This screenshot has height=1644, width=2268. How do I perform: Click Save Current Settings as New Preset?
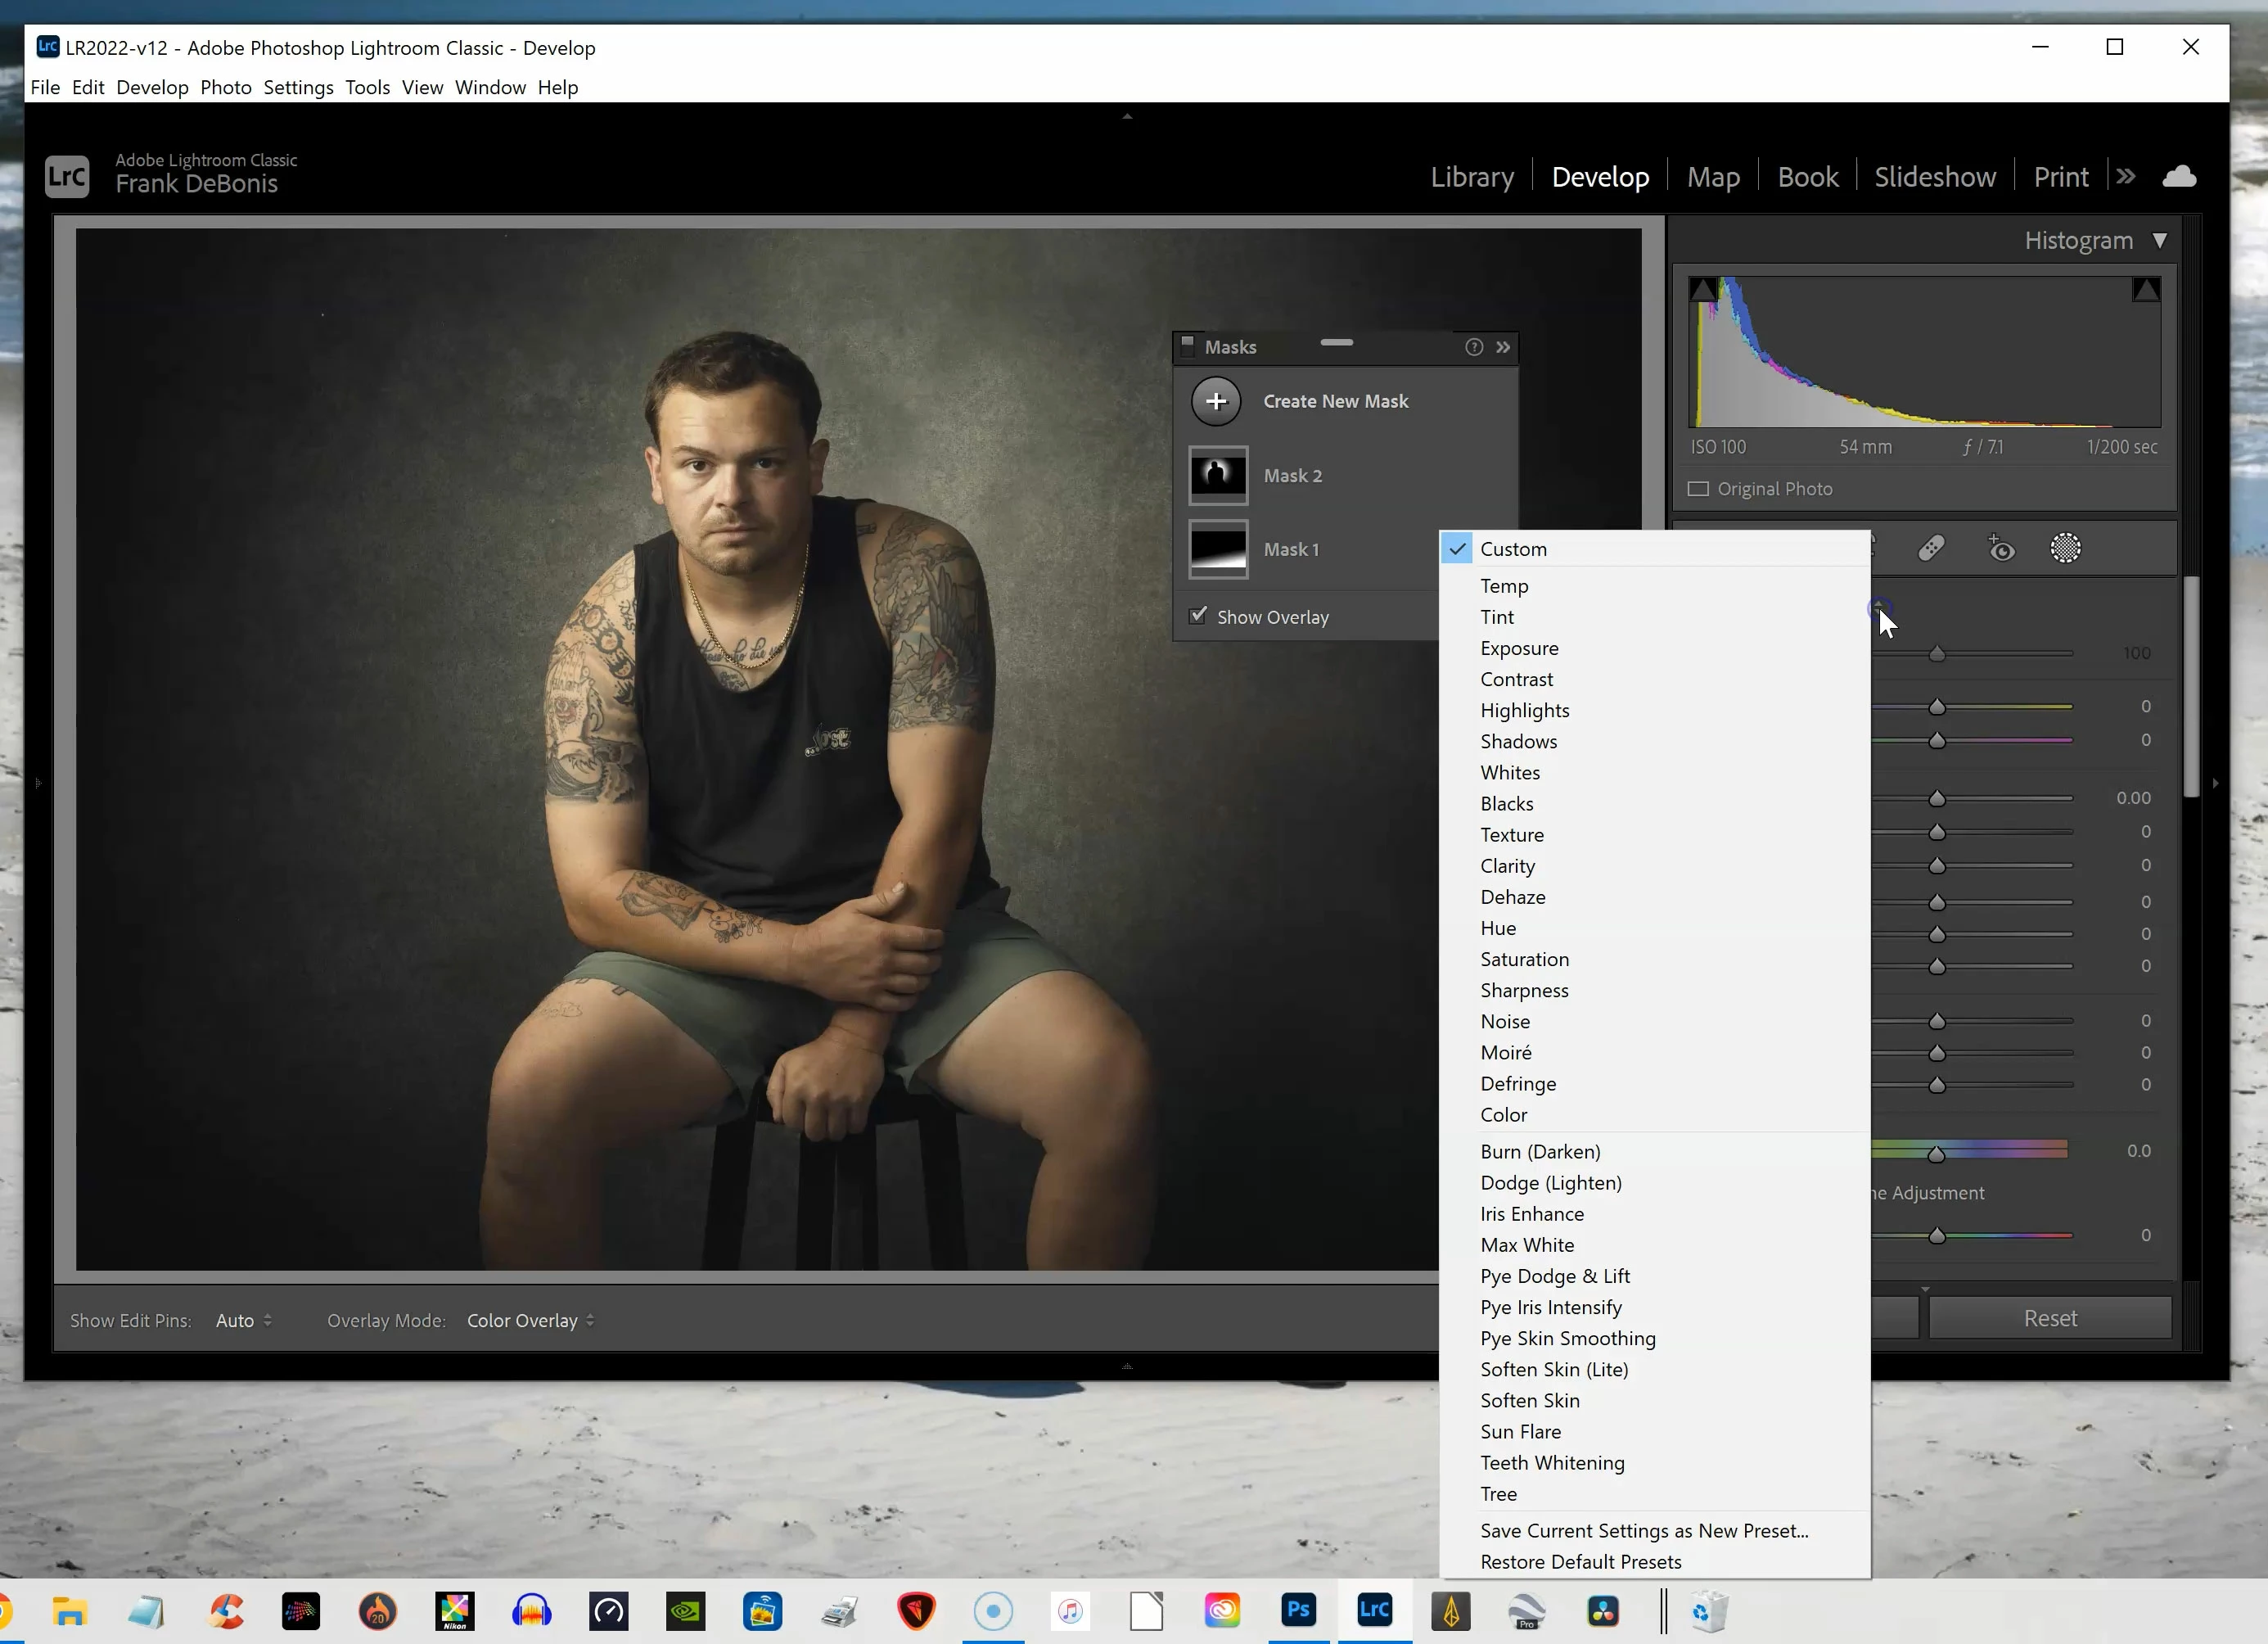[1644, 1530]
